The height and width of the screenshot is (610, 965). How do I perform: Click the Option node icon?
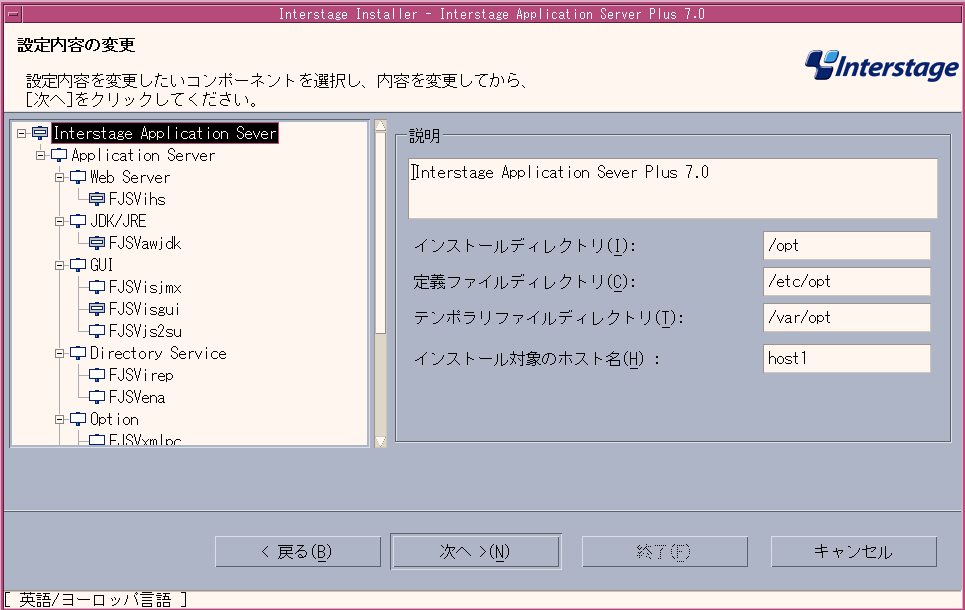point(78,419)
